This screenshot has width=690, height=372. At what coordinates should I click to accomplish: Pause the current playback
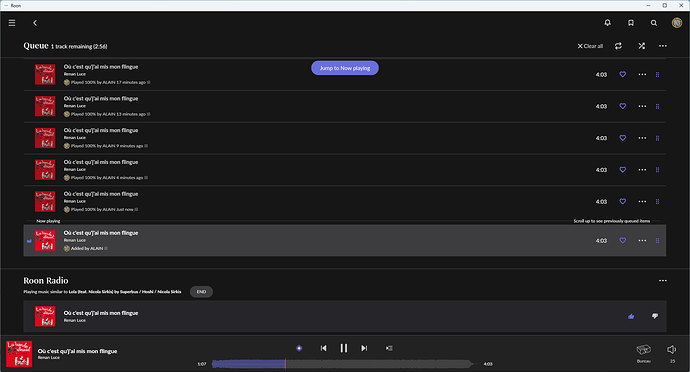click(x=344, y=348)
